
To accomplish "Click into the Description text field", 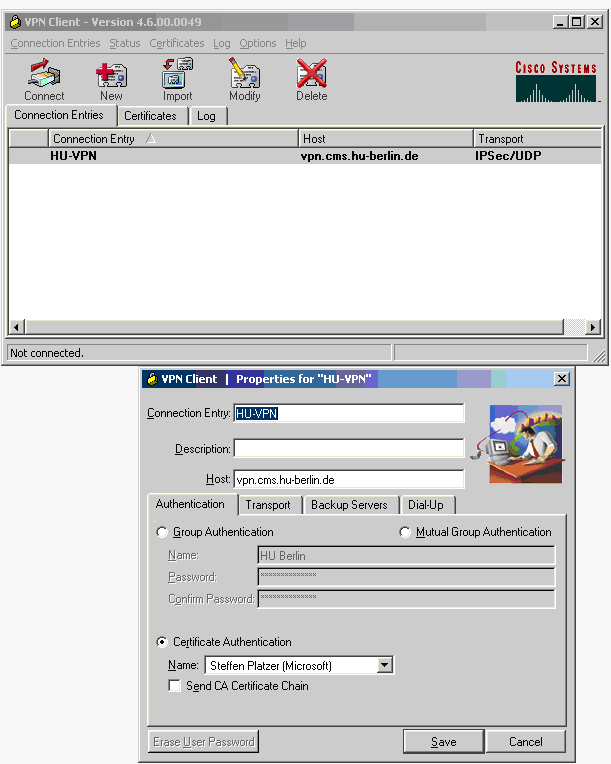I will pyautogui.click(x=349, y=448).
